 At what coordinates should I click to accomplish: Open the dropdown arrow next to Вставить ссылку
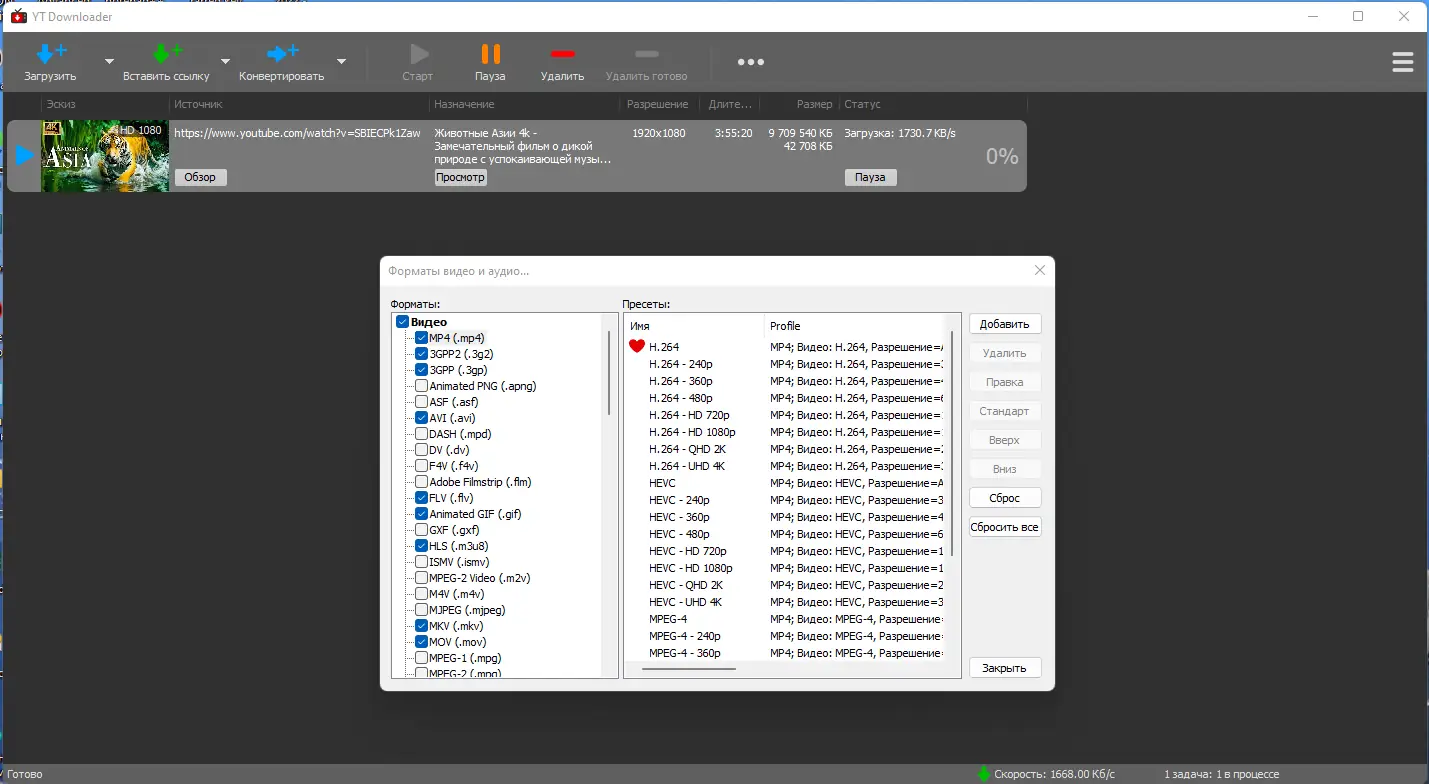click(x=225, y=61)
